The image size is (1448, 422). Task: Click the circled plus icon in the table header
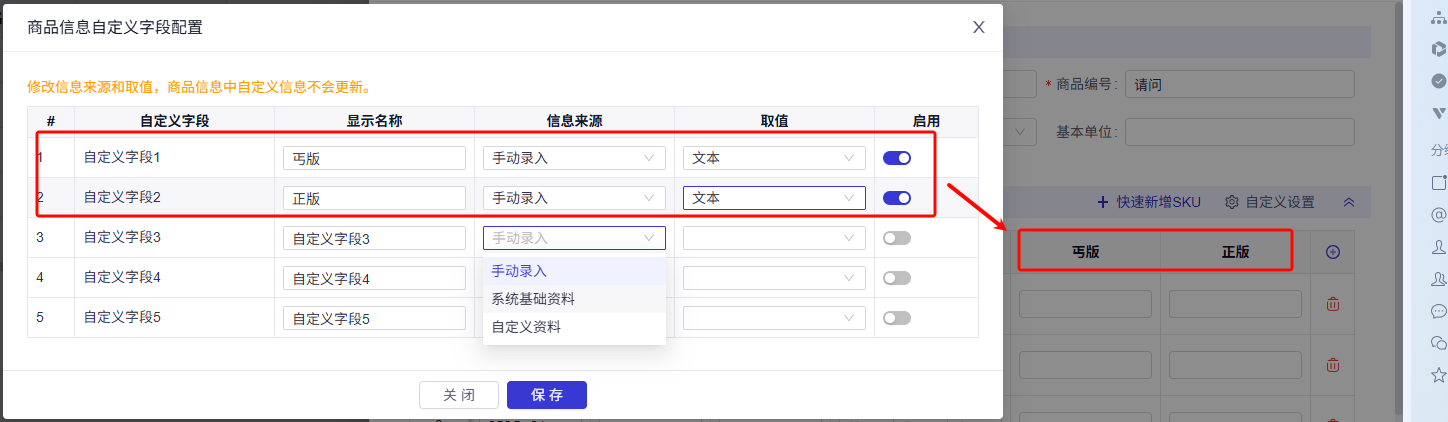(1333, 252)
